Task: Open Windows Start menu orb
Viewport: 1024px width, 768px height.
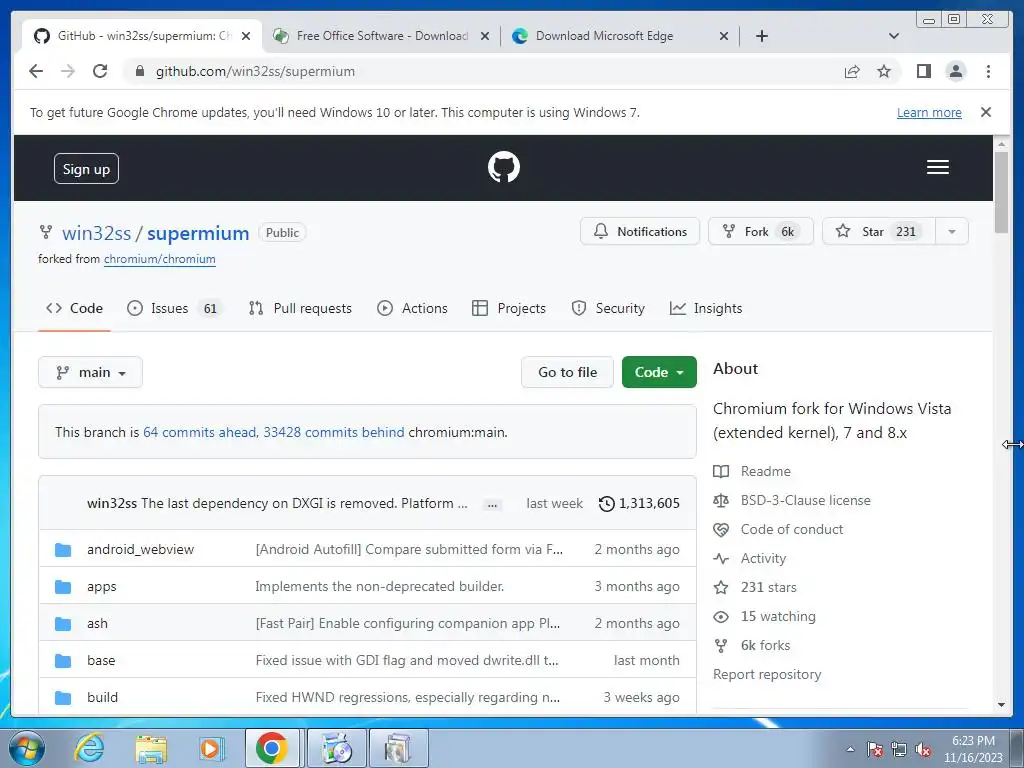Action: click(x=27, y=748)
